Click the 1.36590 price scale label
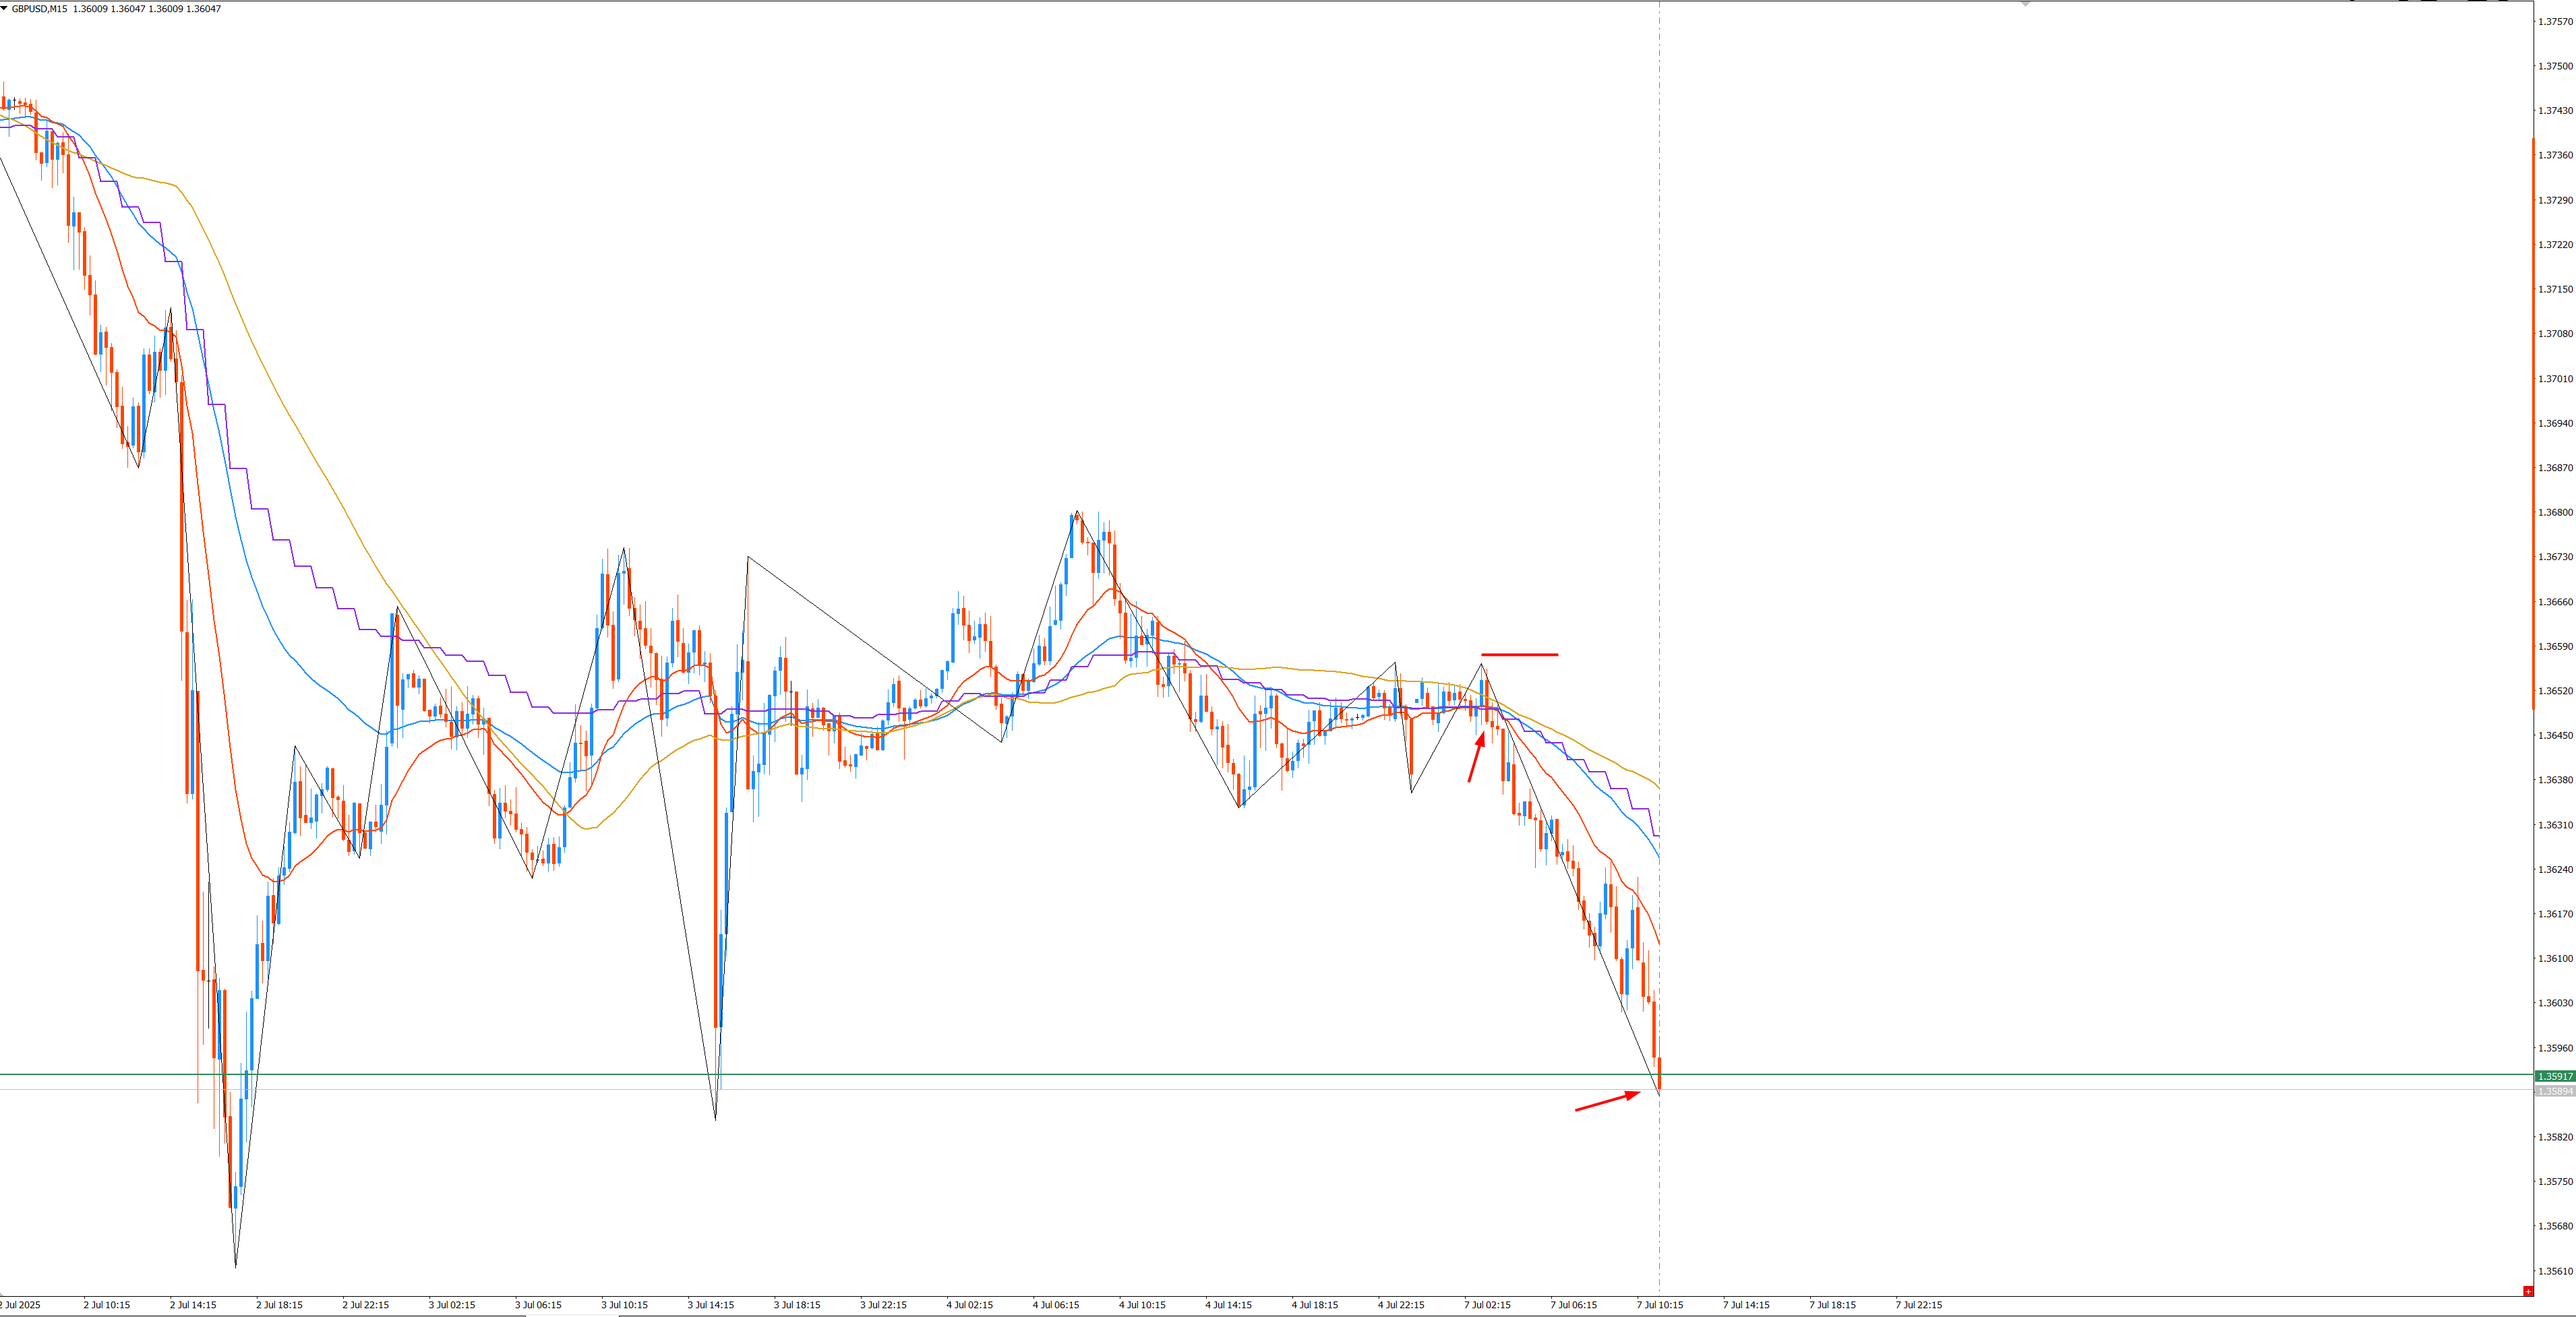This screenshot has height=1317, width=2576. 2555,646
